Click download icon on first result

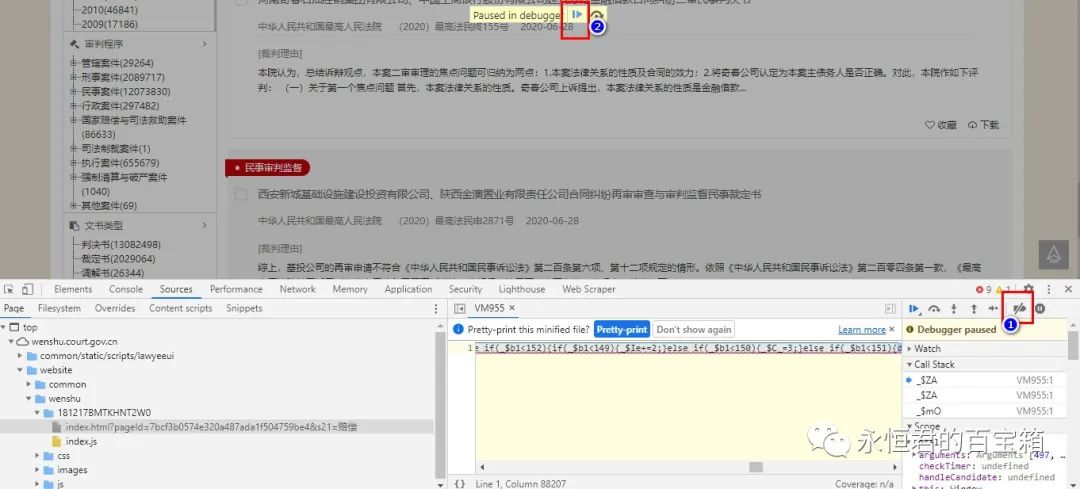click(x=973, y=125)
